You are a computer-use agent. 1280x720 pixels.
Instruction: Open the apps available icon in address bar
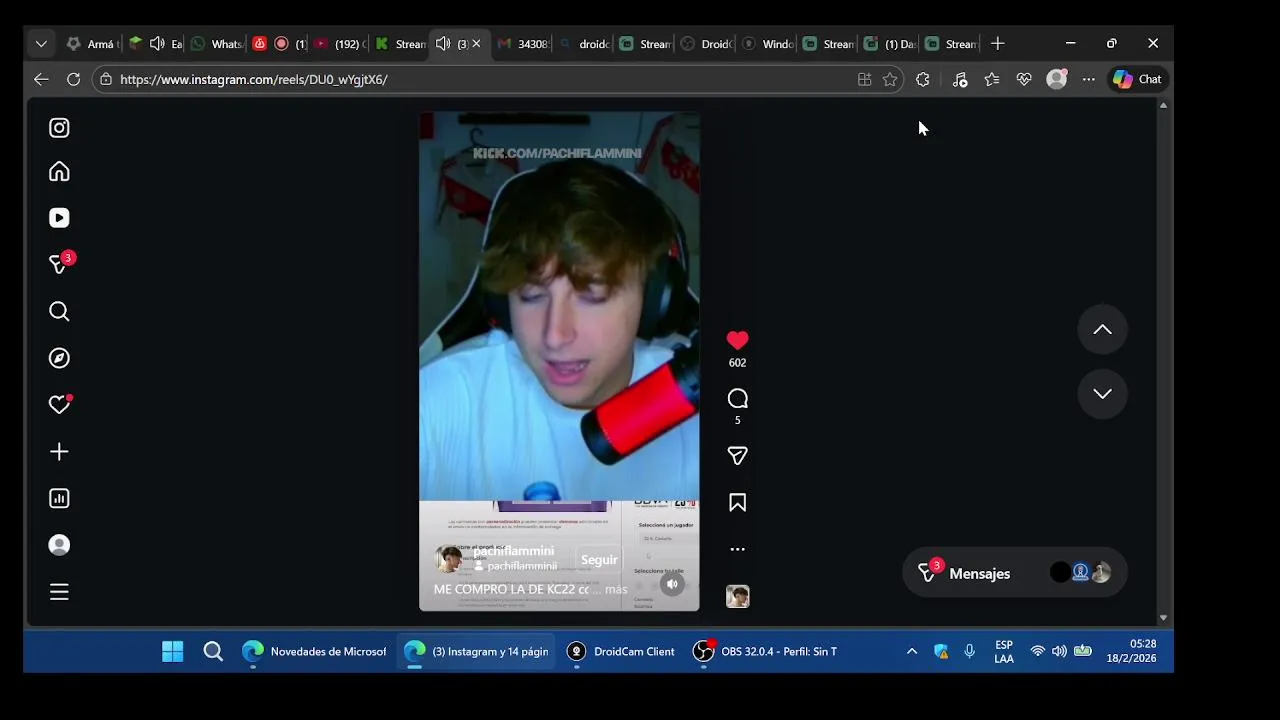(865, 79)
